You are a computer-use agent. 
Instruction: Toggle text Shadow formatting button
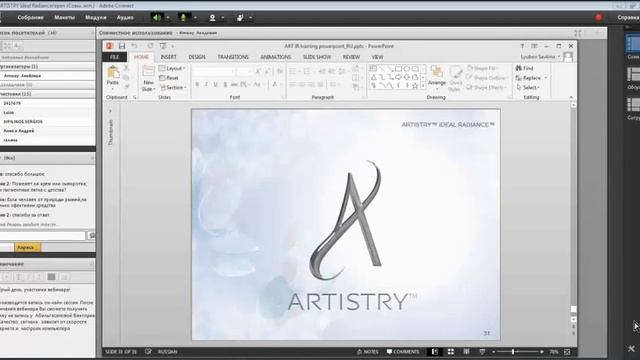click(x=225, y=84)
